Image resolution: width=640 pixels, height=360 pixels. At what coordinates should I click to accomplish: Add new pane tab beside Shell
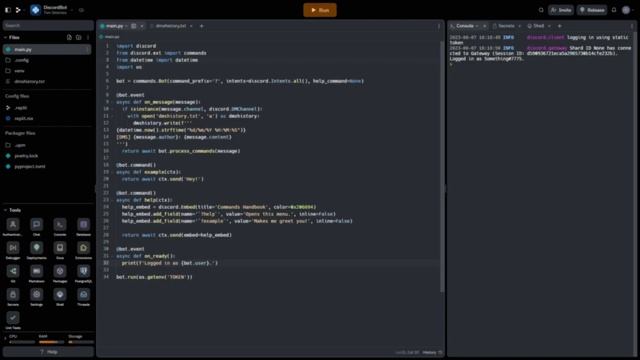[x=560, y=26]
